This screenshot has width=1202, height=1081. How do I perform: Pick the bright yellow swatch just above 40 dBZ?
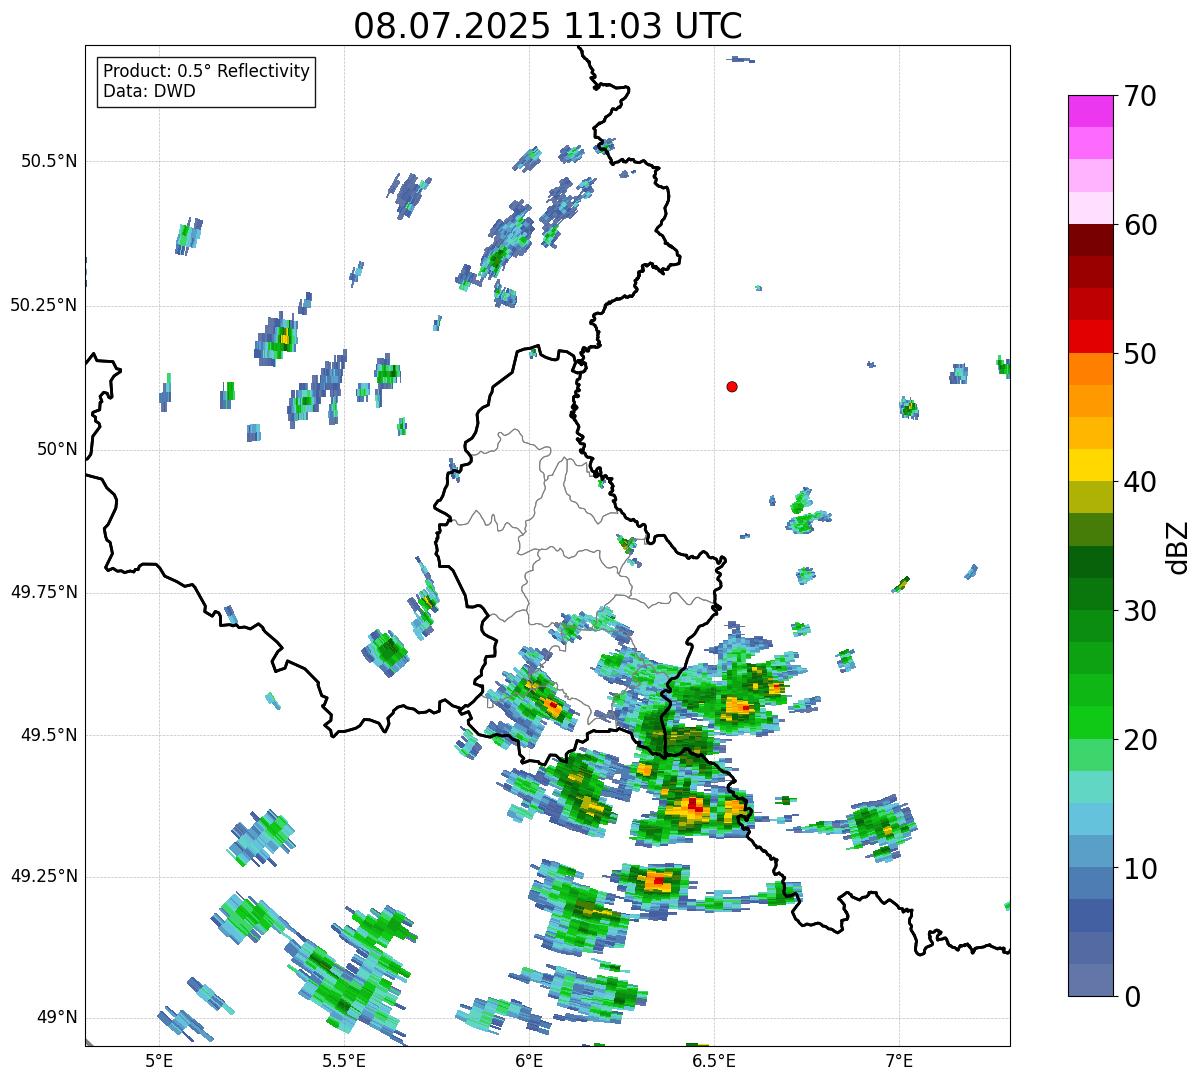(x=1091, y=465)
